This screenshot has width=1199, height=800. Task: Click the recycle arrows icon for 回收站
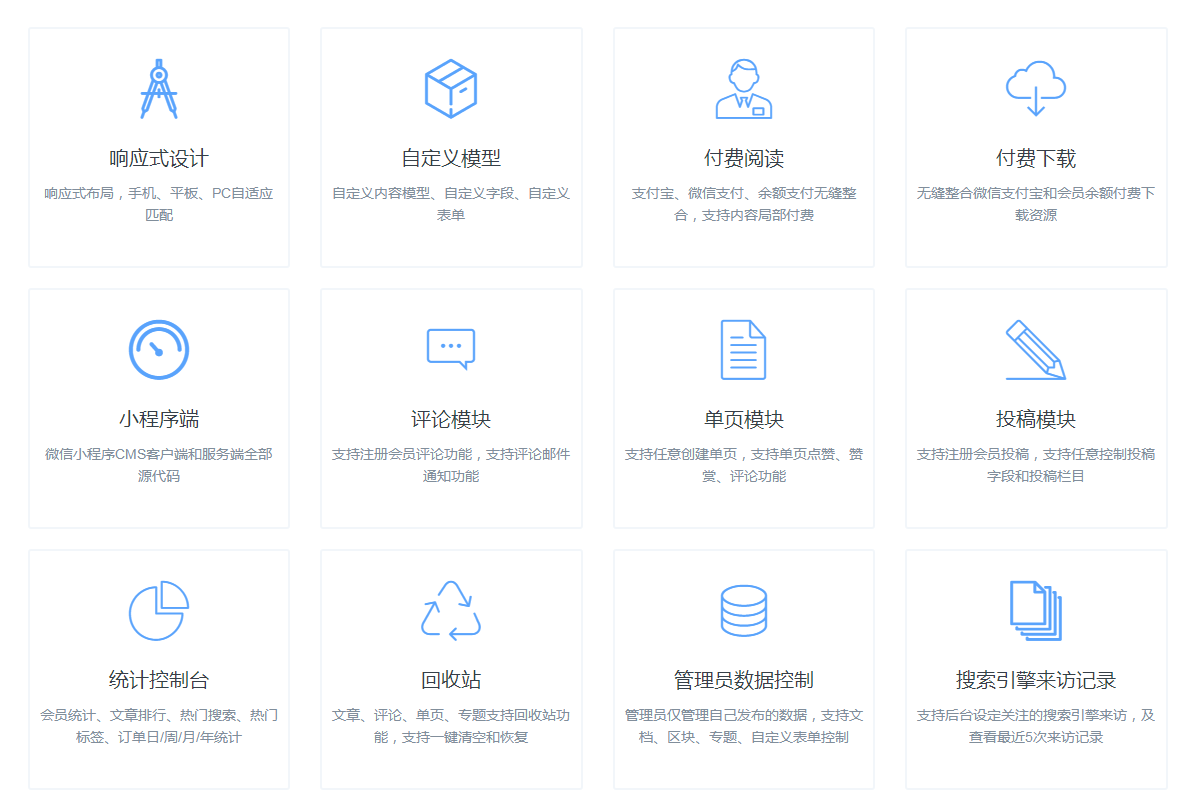(451, 610)
